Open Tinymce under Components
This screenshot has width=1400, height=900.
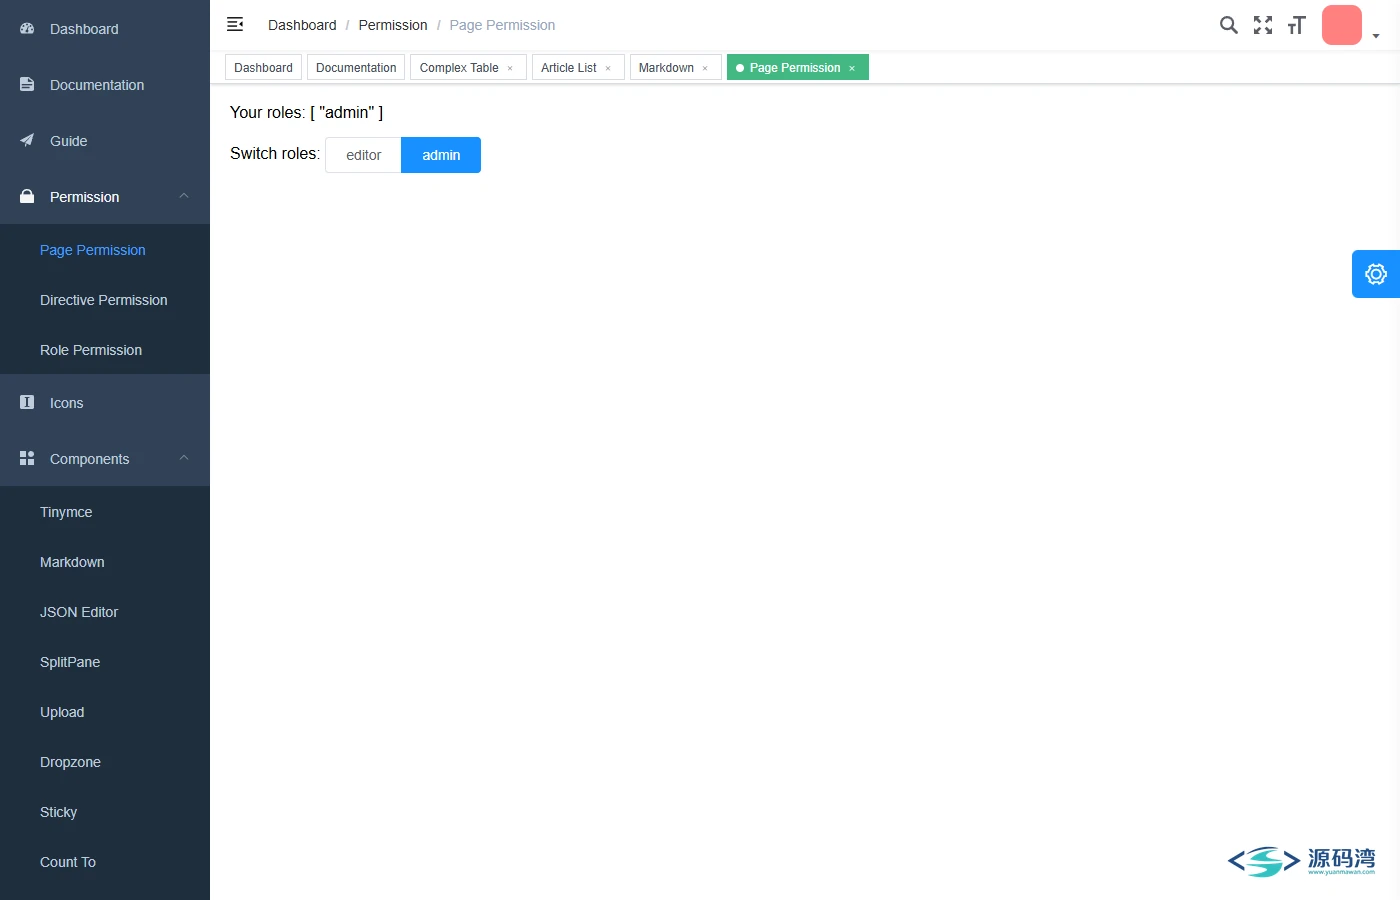(x=105, y=512)
